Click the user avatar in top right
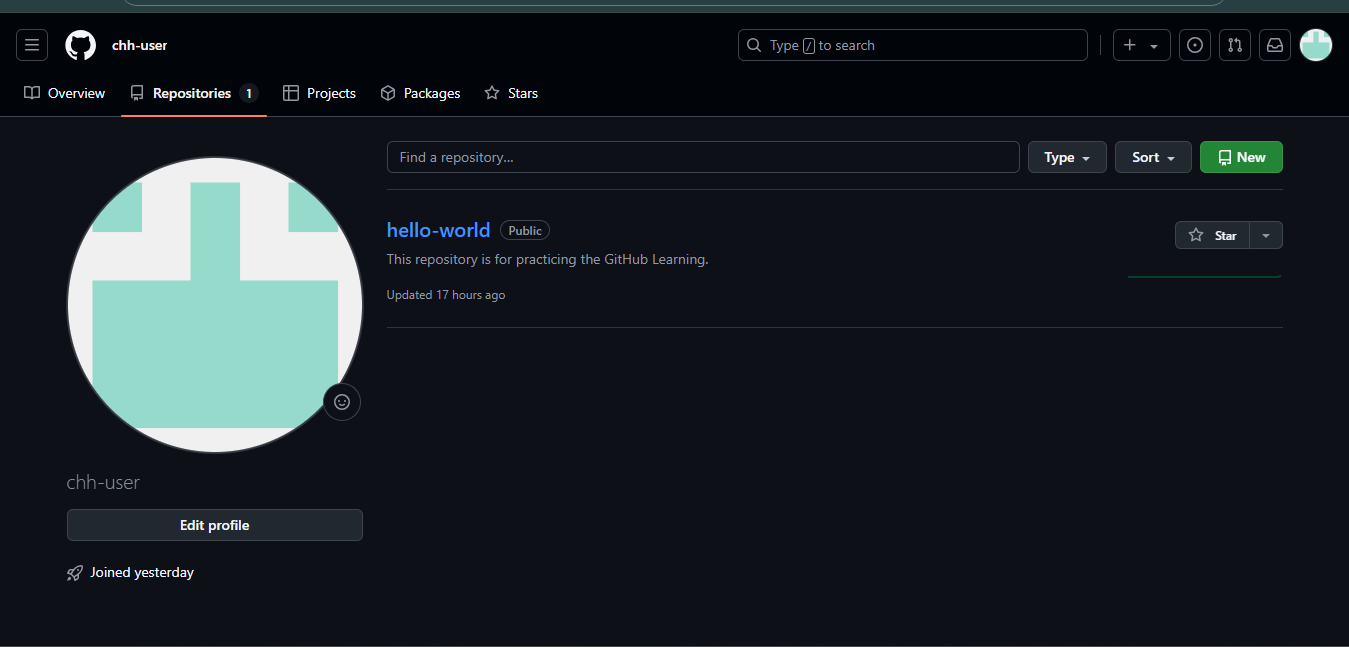 (1315, 45)
